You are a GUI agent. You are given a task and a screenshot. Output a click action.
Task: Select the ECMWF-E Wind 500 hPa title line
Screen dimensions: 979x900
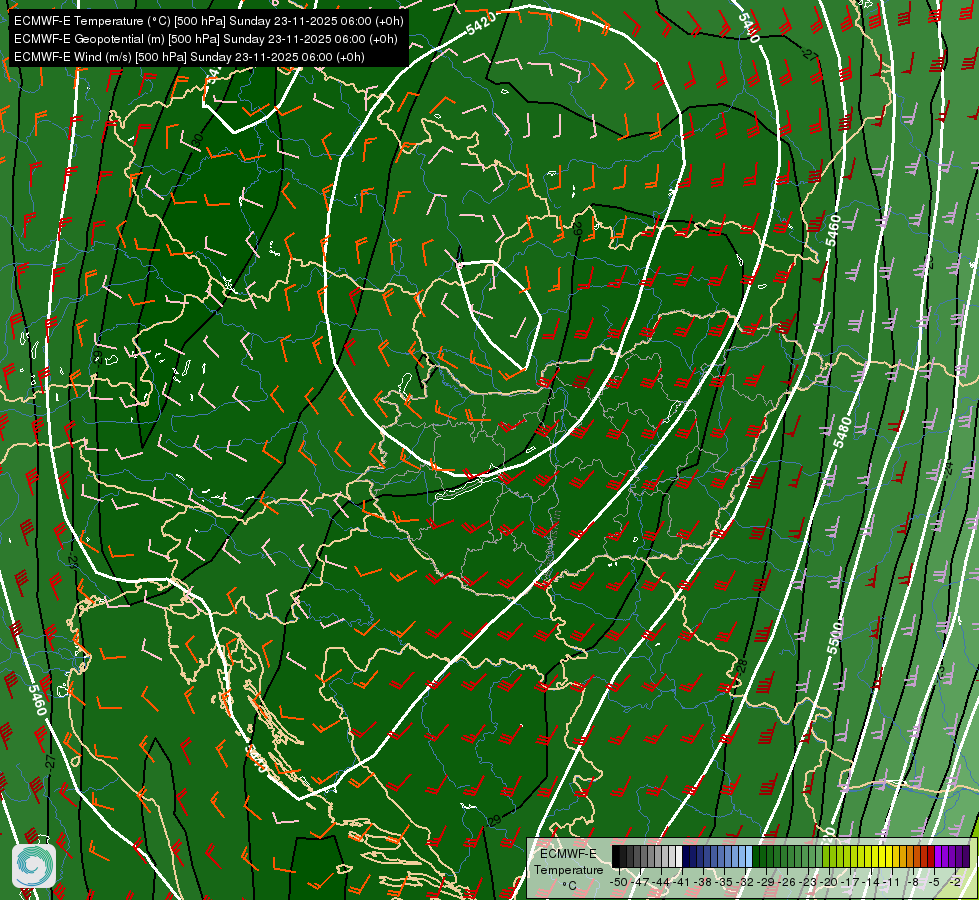189,57
